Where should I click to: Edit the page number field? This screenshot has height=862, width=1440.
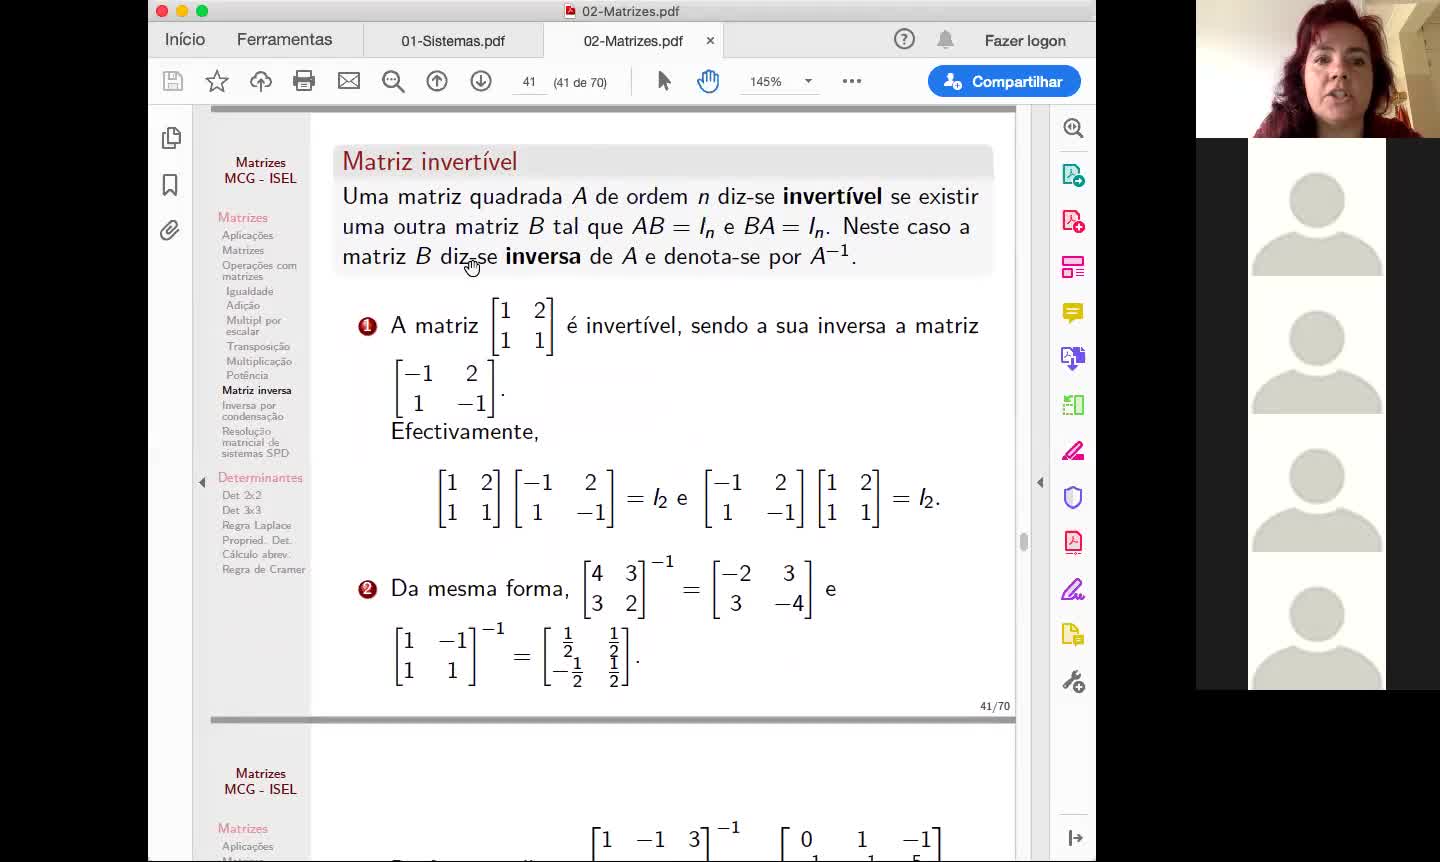tap(529, 82)
